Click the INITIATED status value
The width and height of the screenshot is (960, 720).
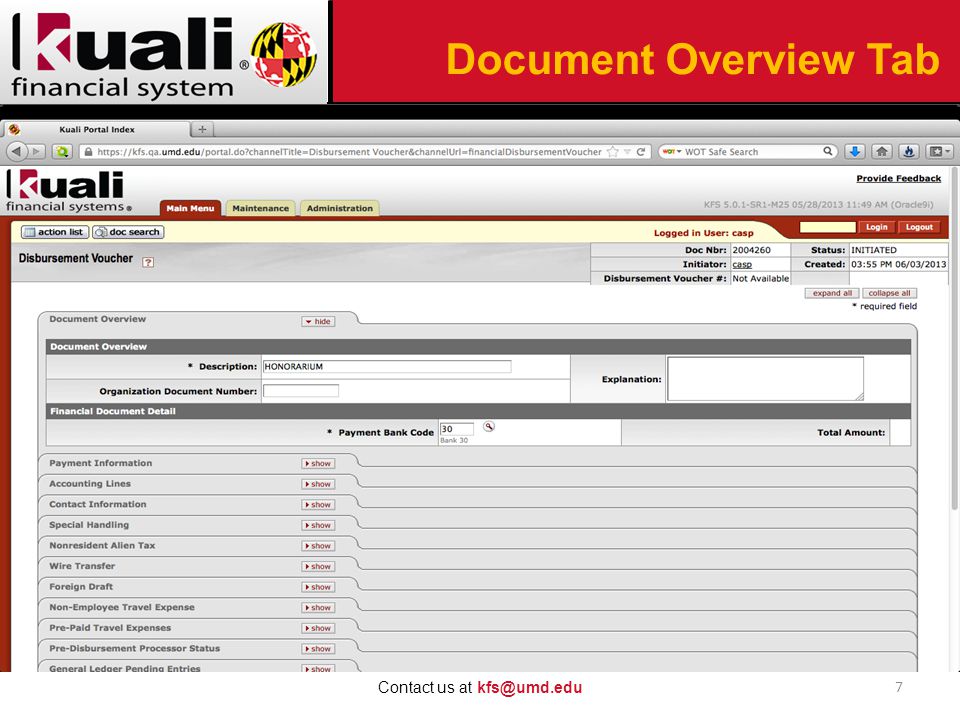pyautogui.click(x=874, y=250)
